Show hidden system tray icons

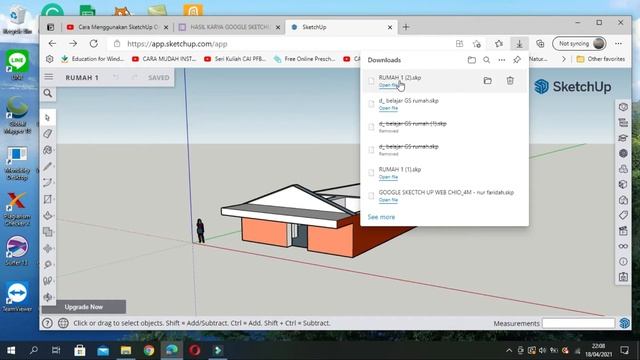(x=509, y=350)
